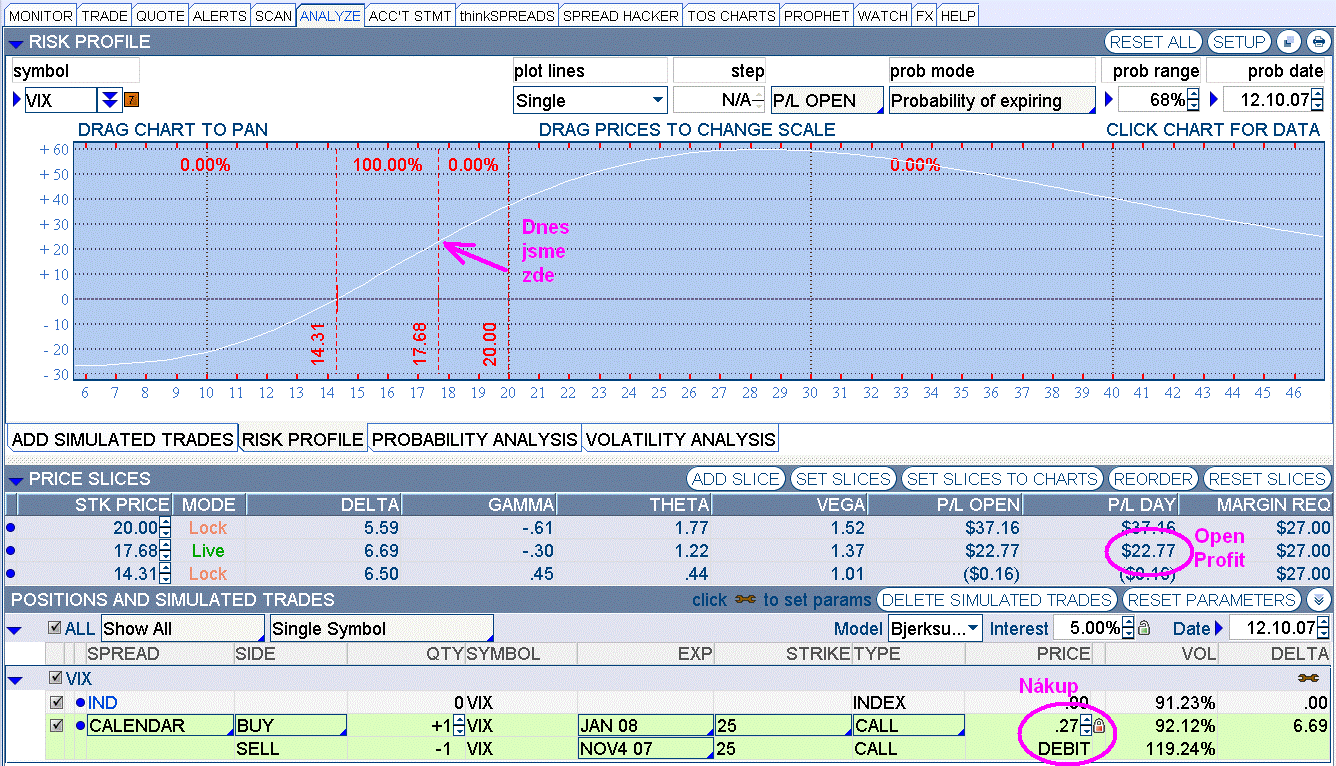1336x766 pixels.
Task: Click the blue dot on 14.31 price slice
Action: 11,573
